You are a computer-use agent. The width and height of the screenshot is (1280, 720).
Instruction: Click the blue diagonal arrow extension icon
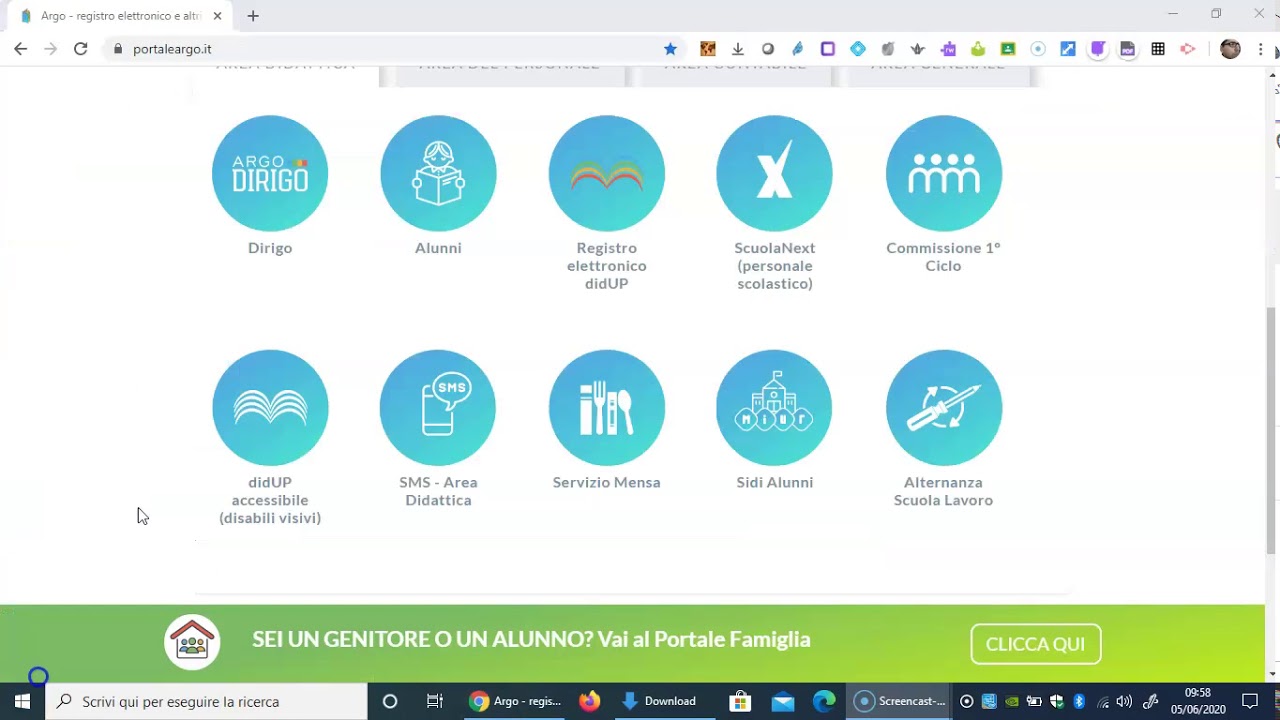(x=1068, y=49)
